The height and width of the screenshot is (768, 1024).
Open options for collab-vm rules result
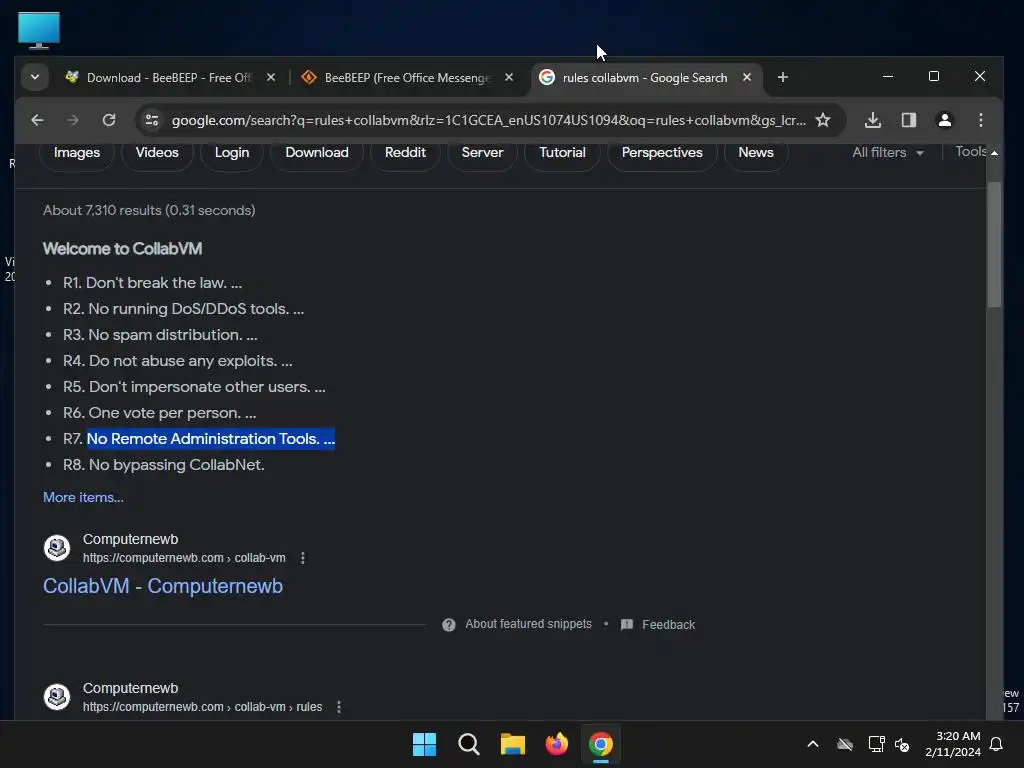tap(338, 707)
